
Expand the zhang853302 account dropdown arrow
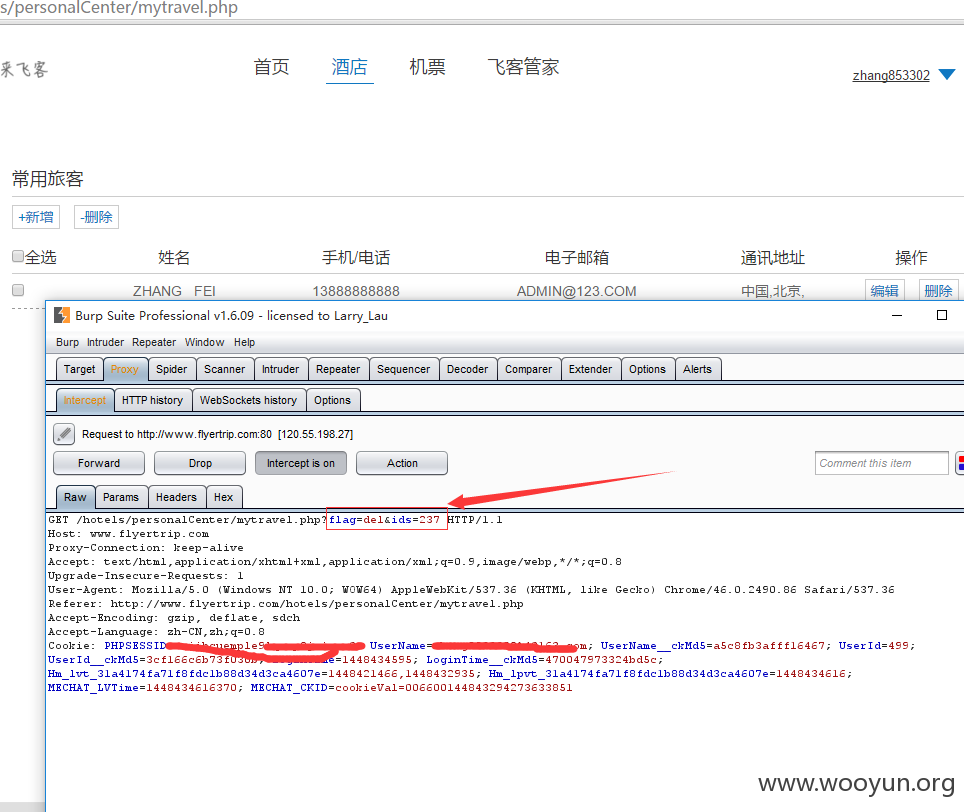pyautogui.click(x=947, y=74)
